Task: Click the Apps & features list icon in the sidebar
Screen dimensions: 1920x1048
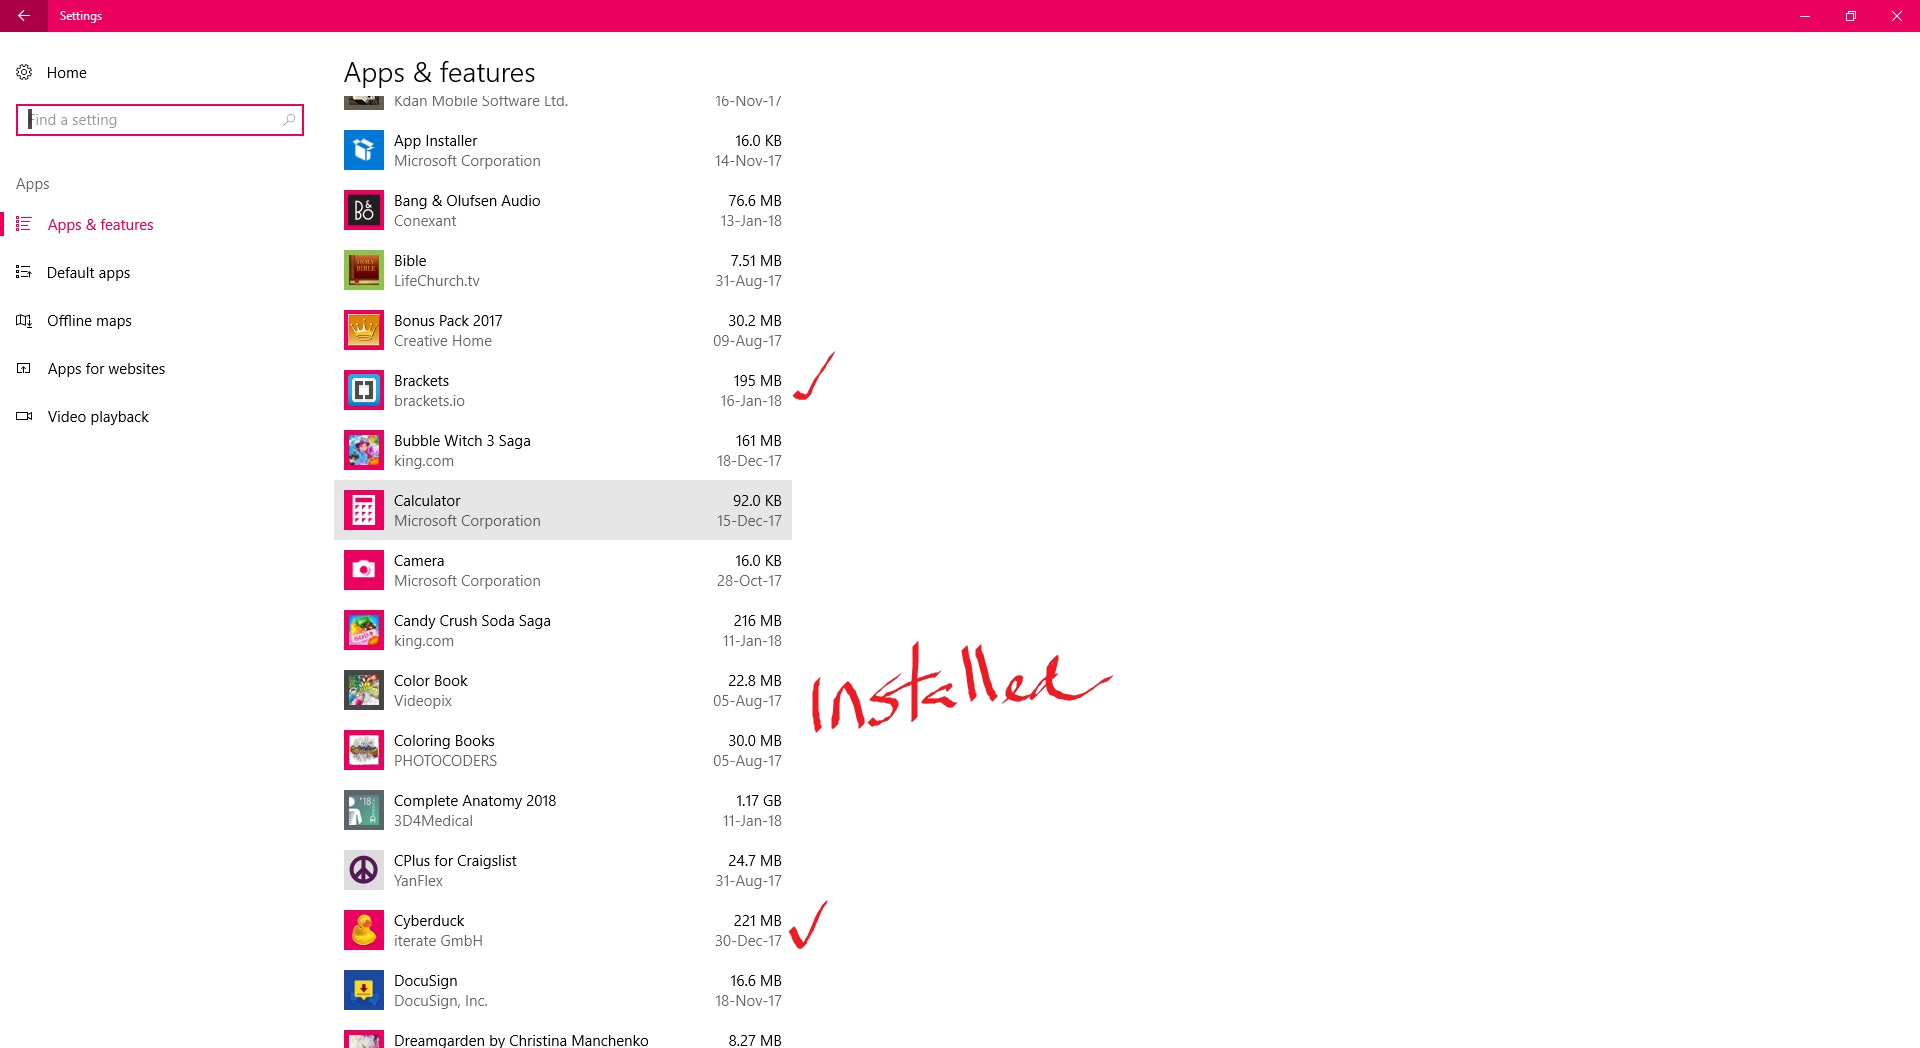Action: click(24, 224)
